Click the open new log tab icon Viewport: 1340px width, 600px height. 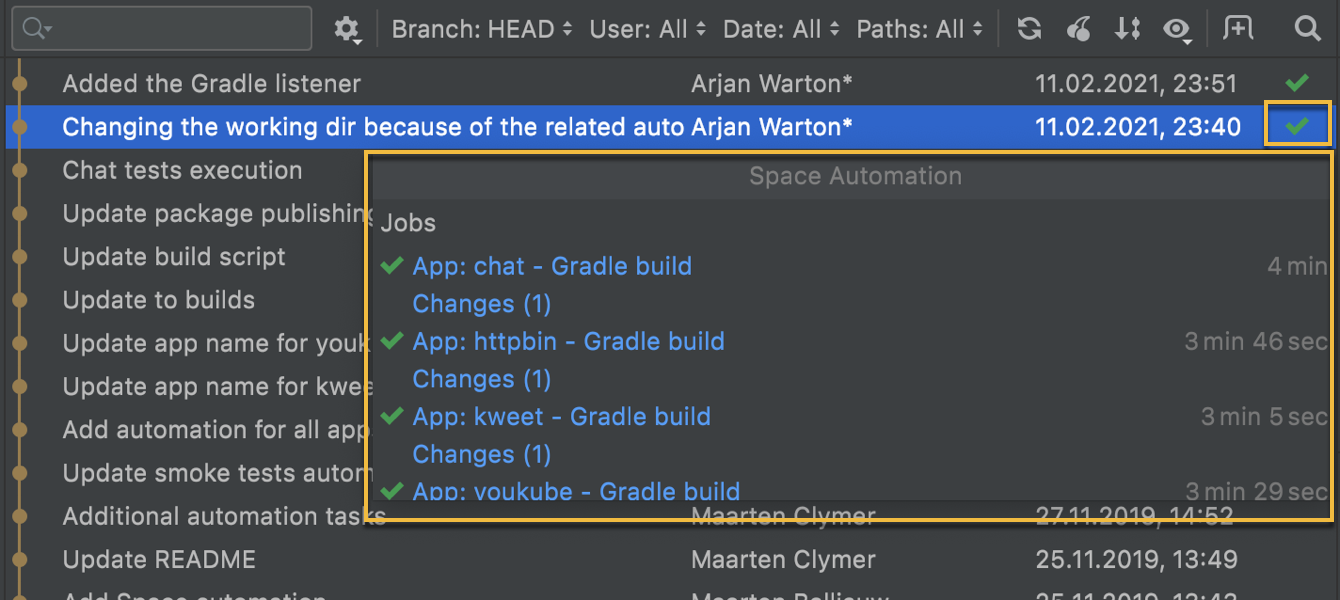tap(1238, 29)
